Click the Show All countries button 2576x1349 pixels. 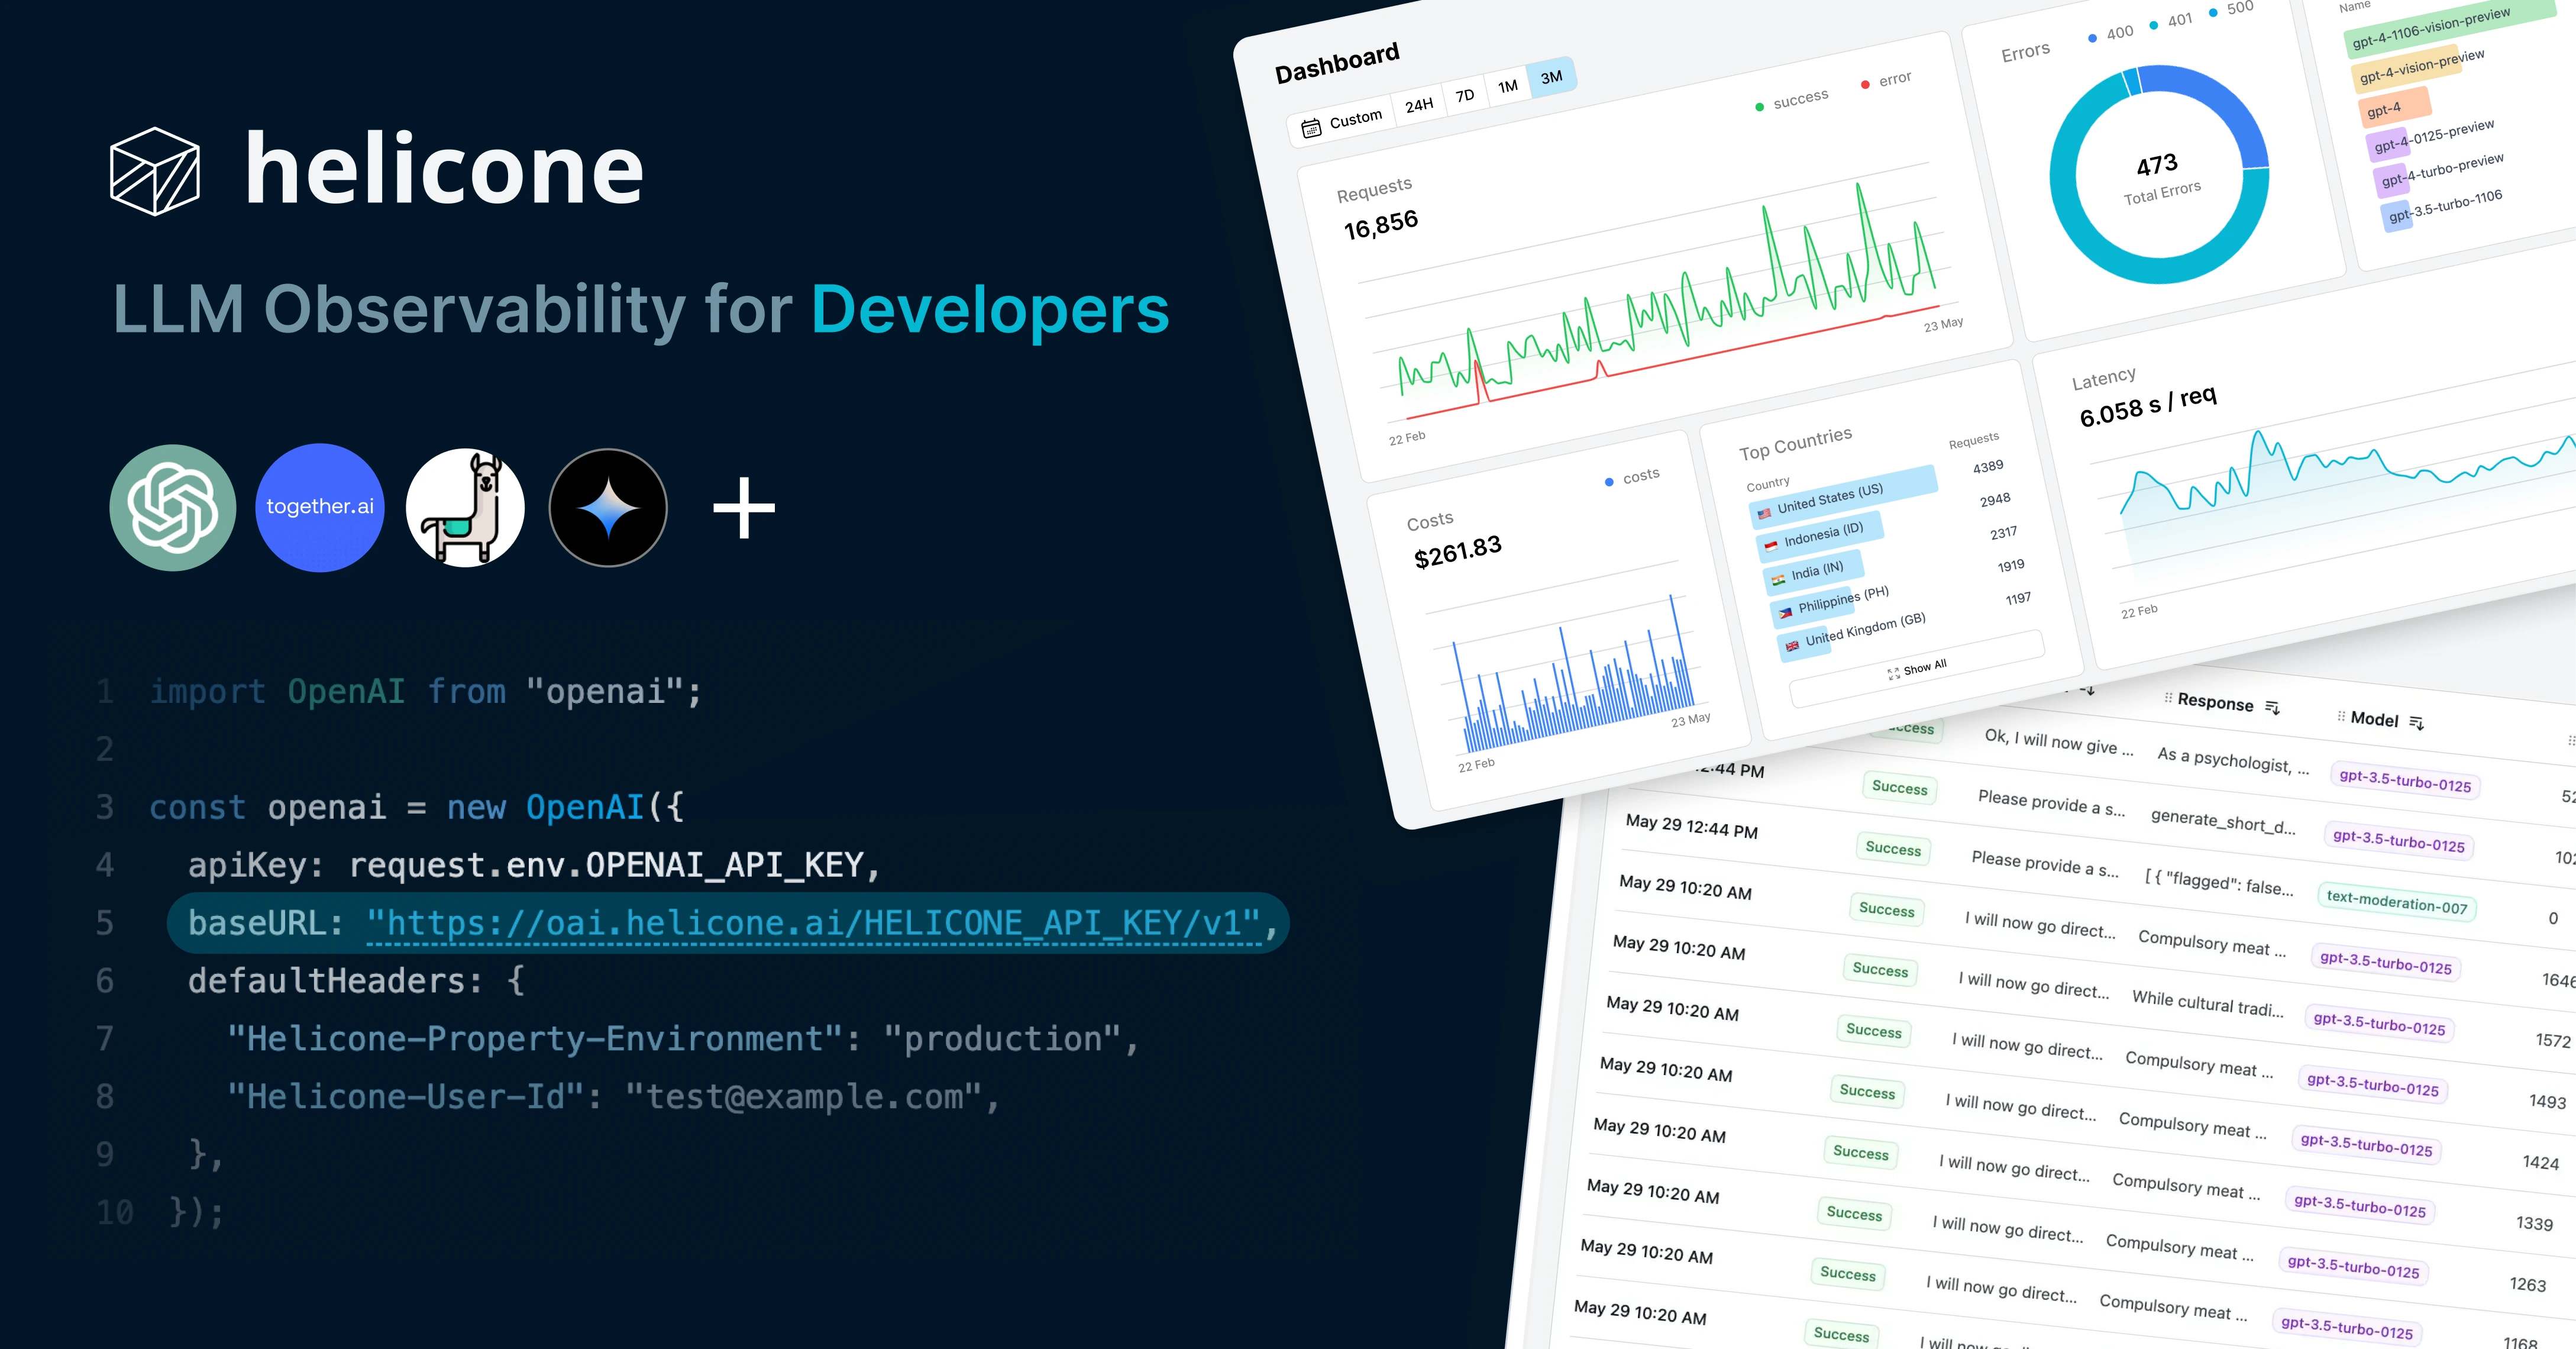click(x=1917, y=669)
